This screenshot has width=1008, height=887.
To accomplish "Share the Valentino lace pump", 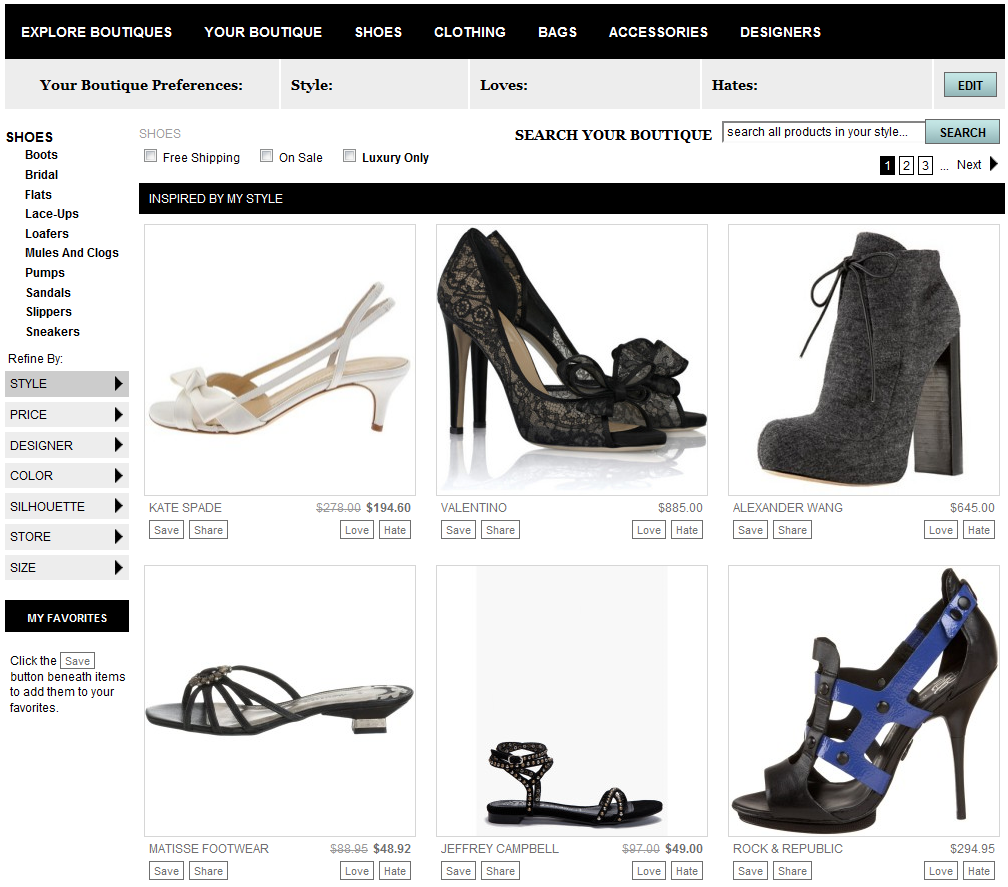I will (x=500, y=530).
